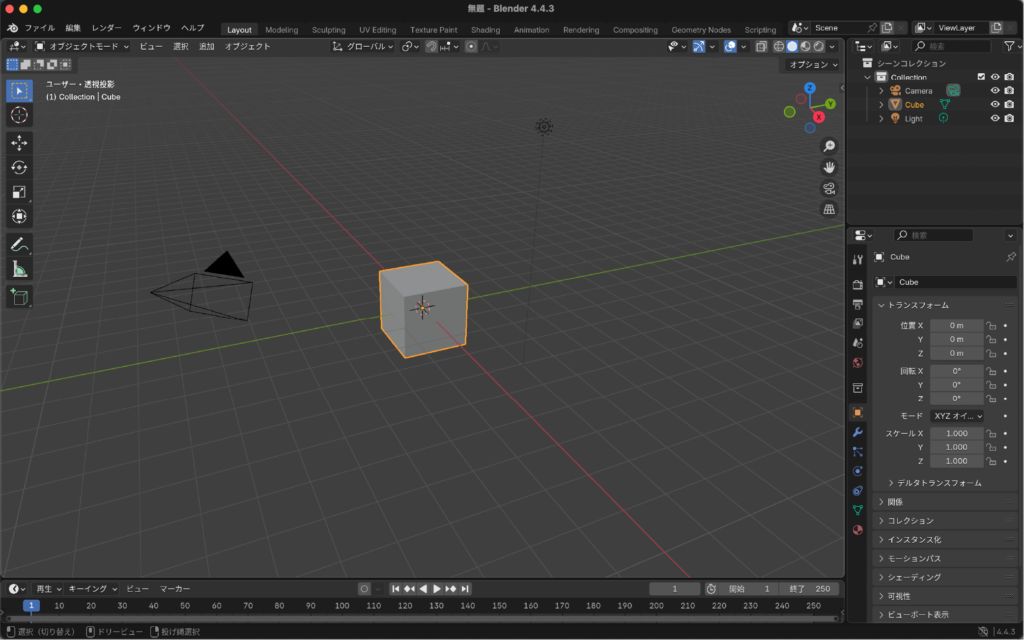Disable Cube in renders camera icon
The height and width of the screenshot is (640, 1024).
(x=1009, y=104)
